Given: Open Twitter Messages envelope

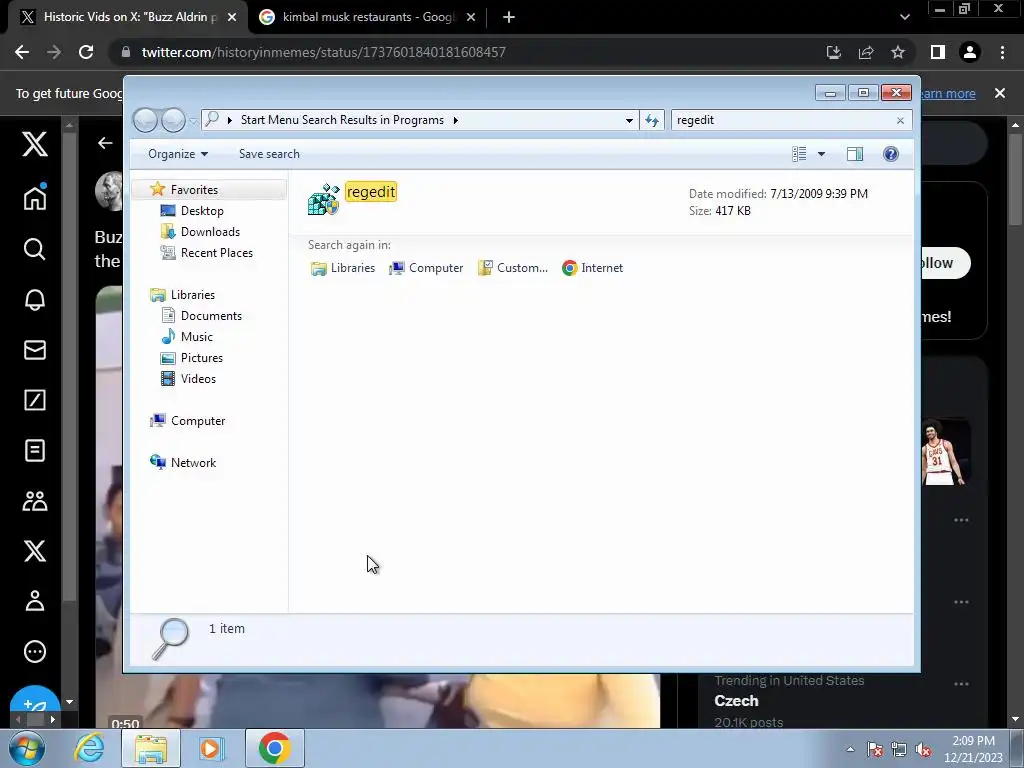Looking at the screenshot, I should 35,350.
